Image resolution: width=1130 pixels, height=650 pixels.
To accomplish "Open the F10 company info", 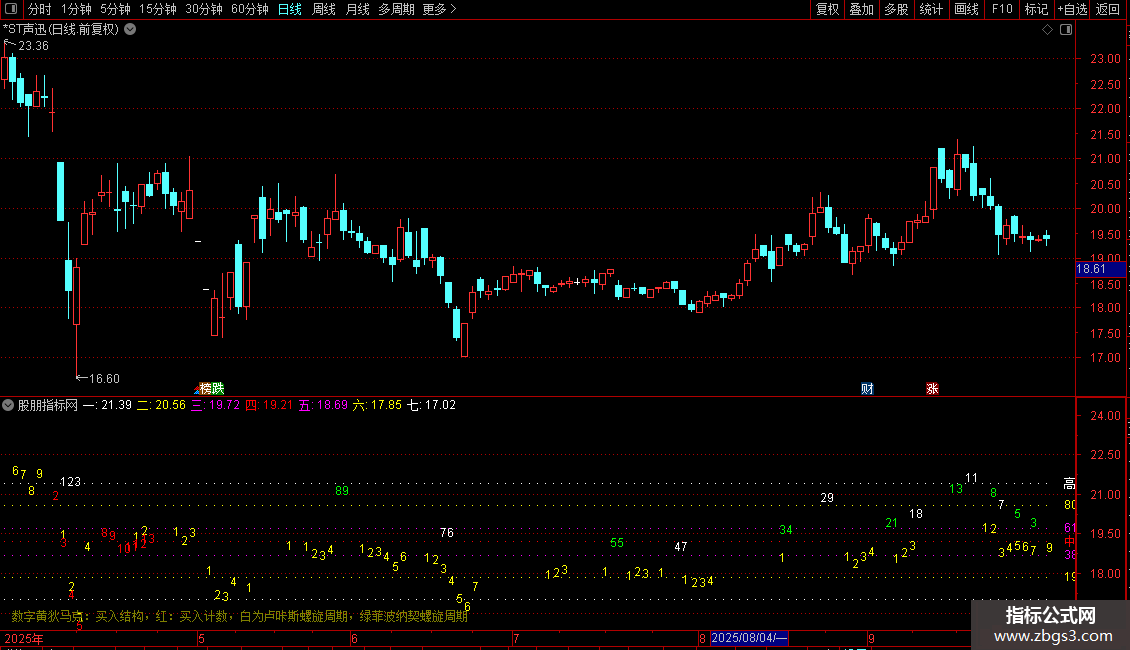I will [1002, 9].
